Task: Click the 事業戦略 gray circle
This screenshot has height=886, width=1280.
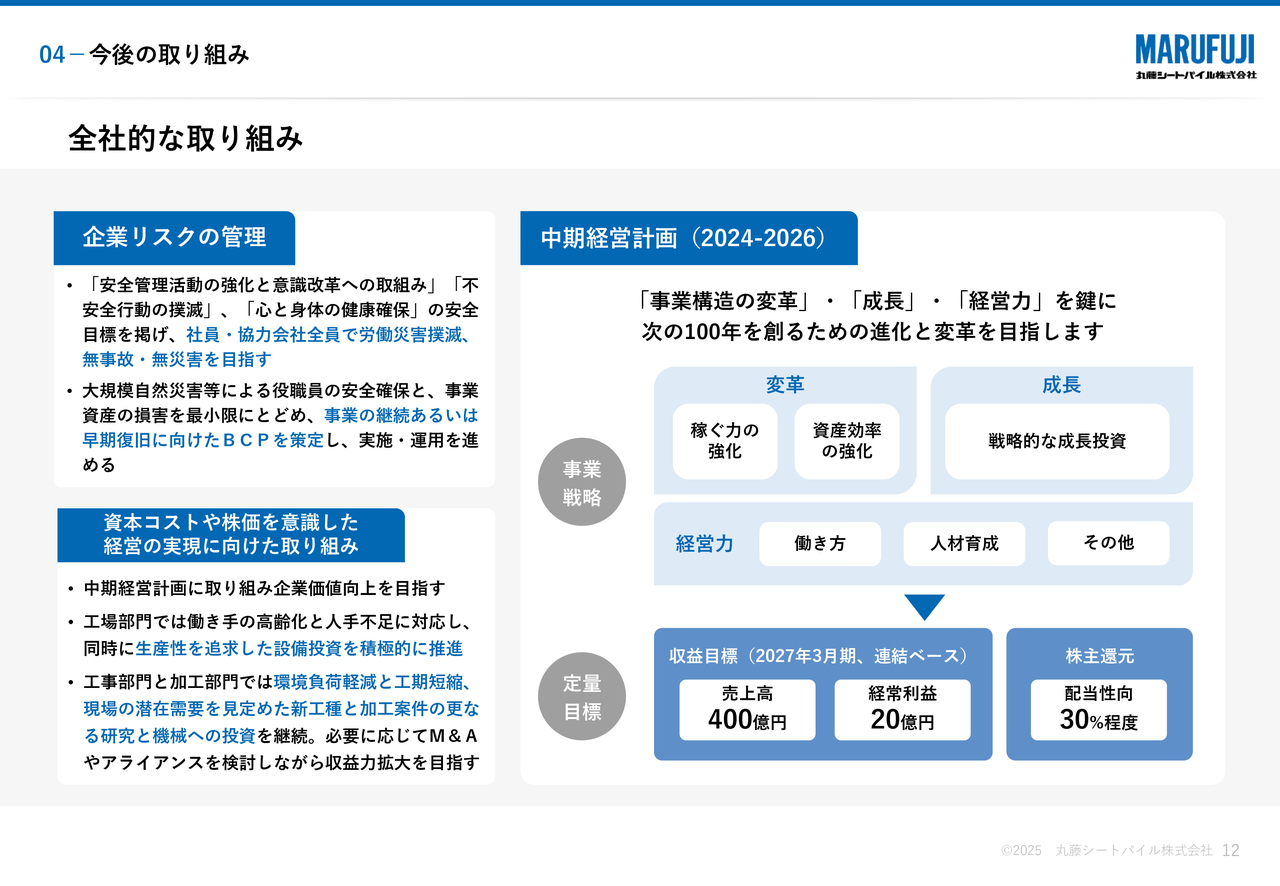Action: click(582, 482)
